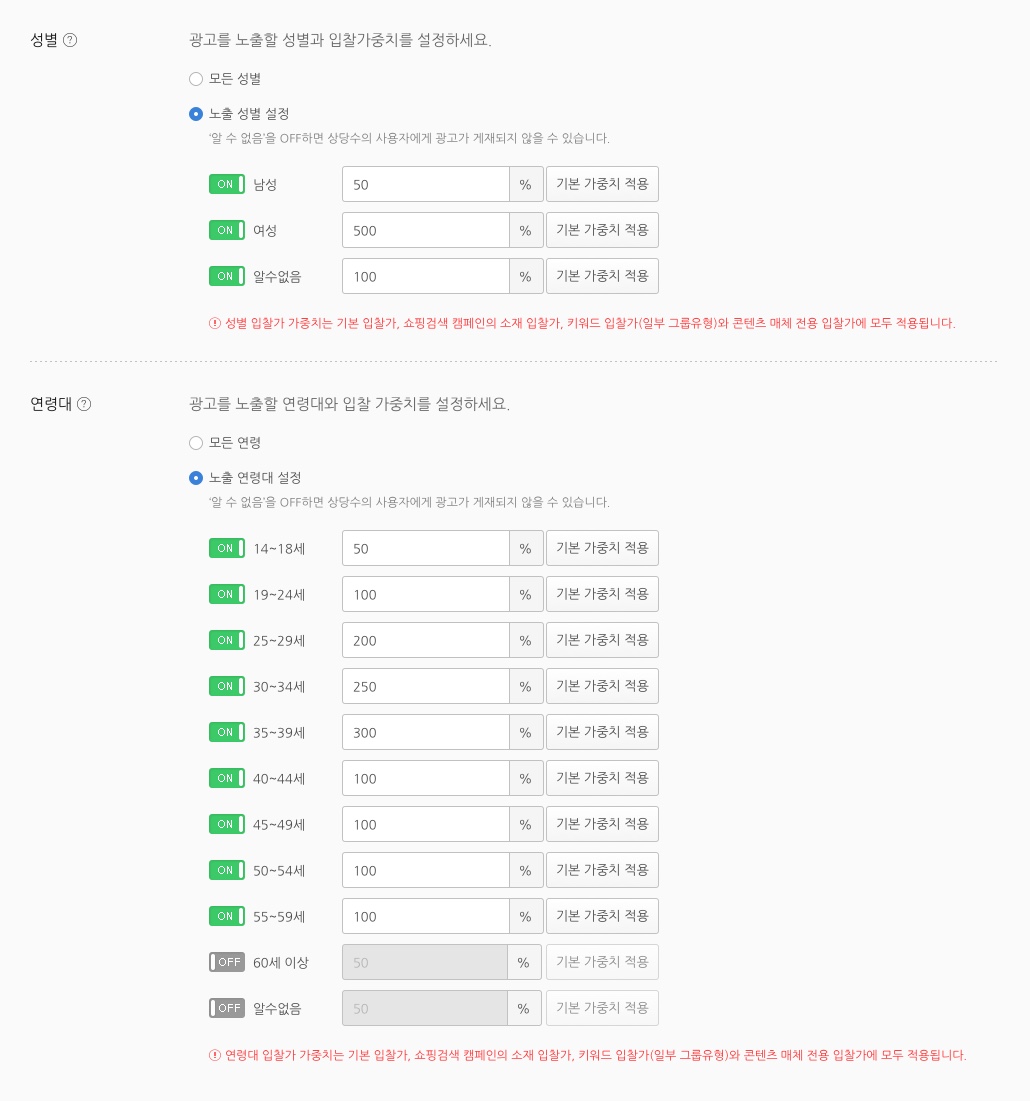This screenshot has height=1101, width=1030.
Task: Edit the 25~29세 weight field showing 200
Action: click(425, 640)
